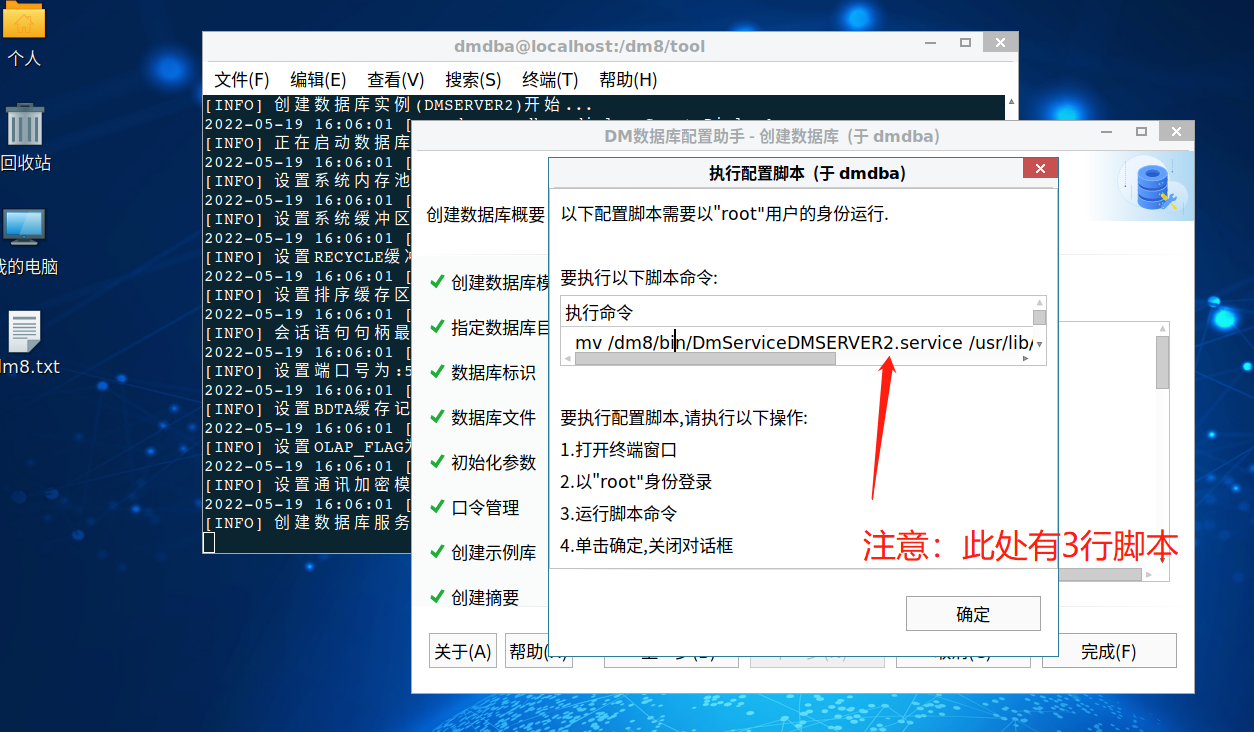
Task: Click the 创建摘要 wizard step
Action: tap(485, 598)
